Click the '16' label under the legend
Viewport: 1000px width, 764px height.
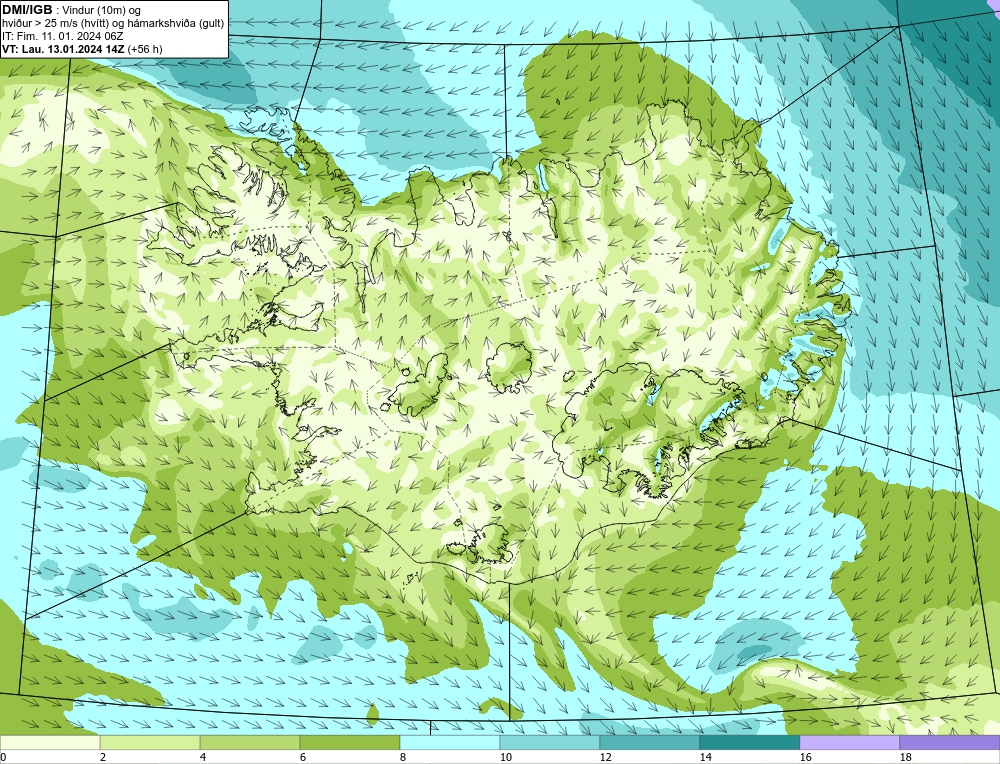coord(805,758)
